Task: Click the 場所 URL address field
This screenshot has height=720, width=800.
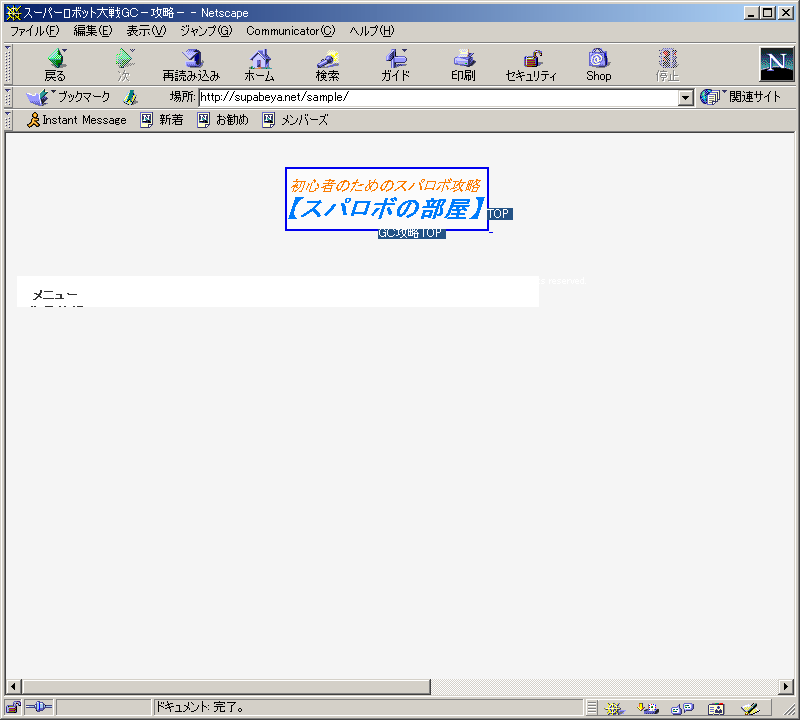Action: click(x=438, y=97)
